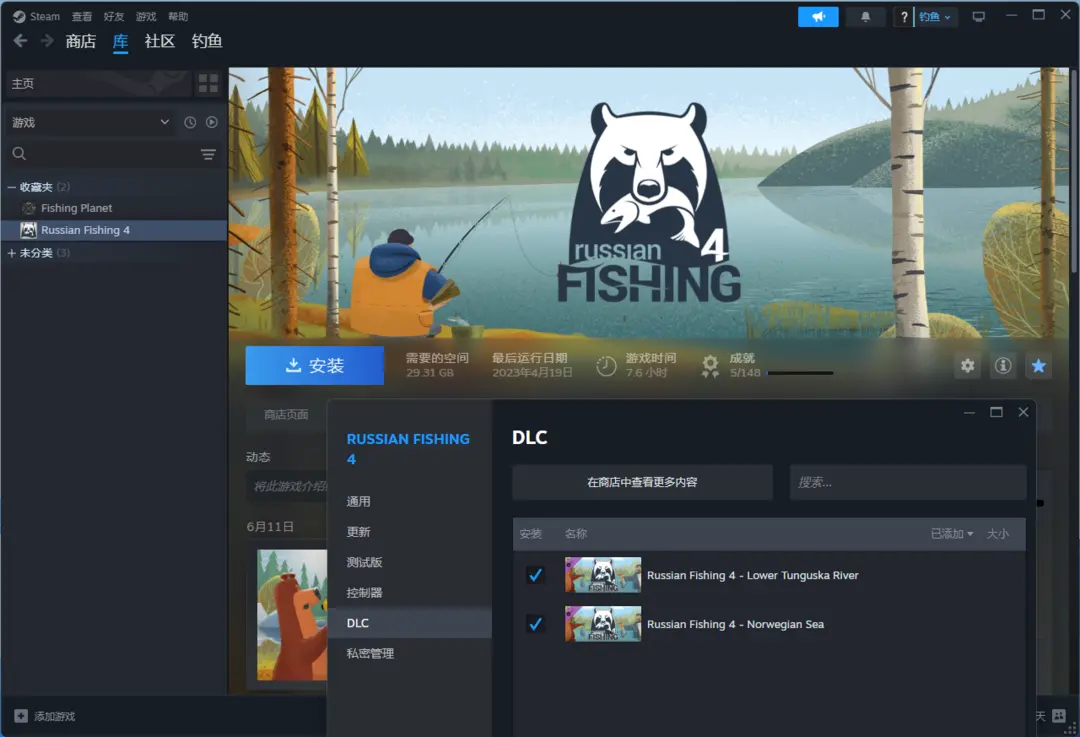Image resolution: width=1080 pixels, height=737 pixels.
Task: Open the library advanced filter icon
Action: click(208, 154)
